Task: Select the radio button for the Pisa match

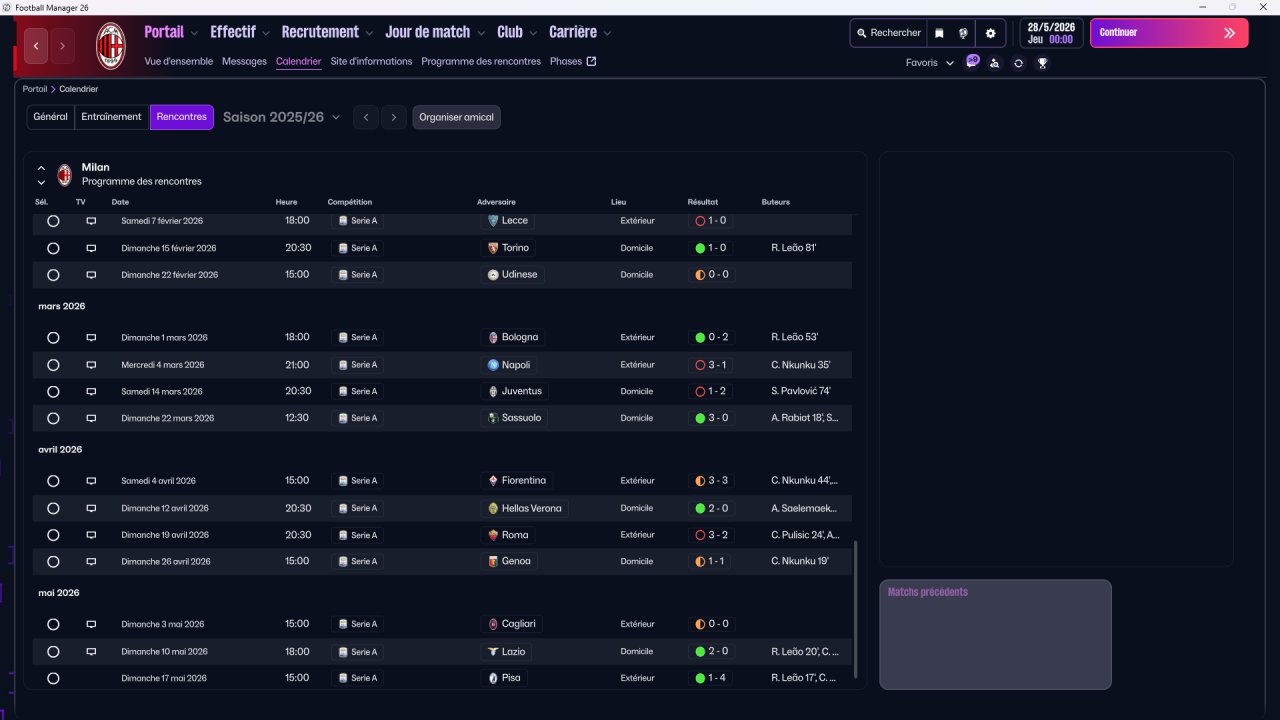Action: [x=53, y=678]
